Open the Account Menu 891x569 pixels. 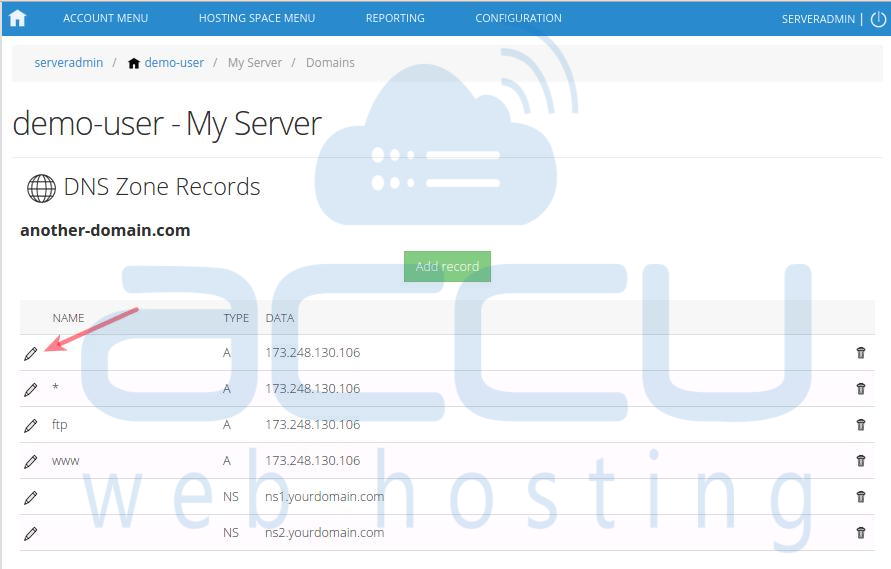point(105,18)
